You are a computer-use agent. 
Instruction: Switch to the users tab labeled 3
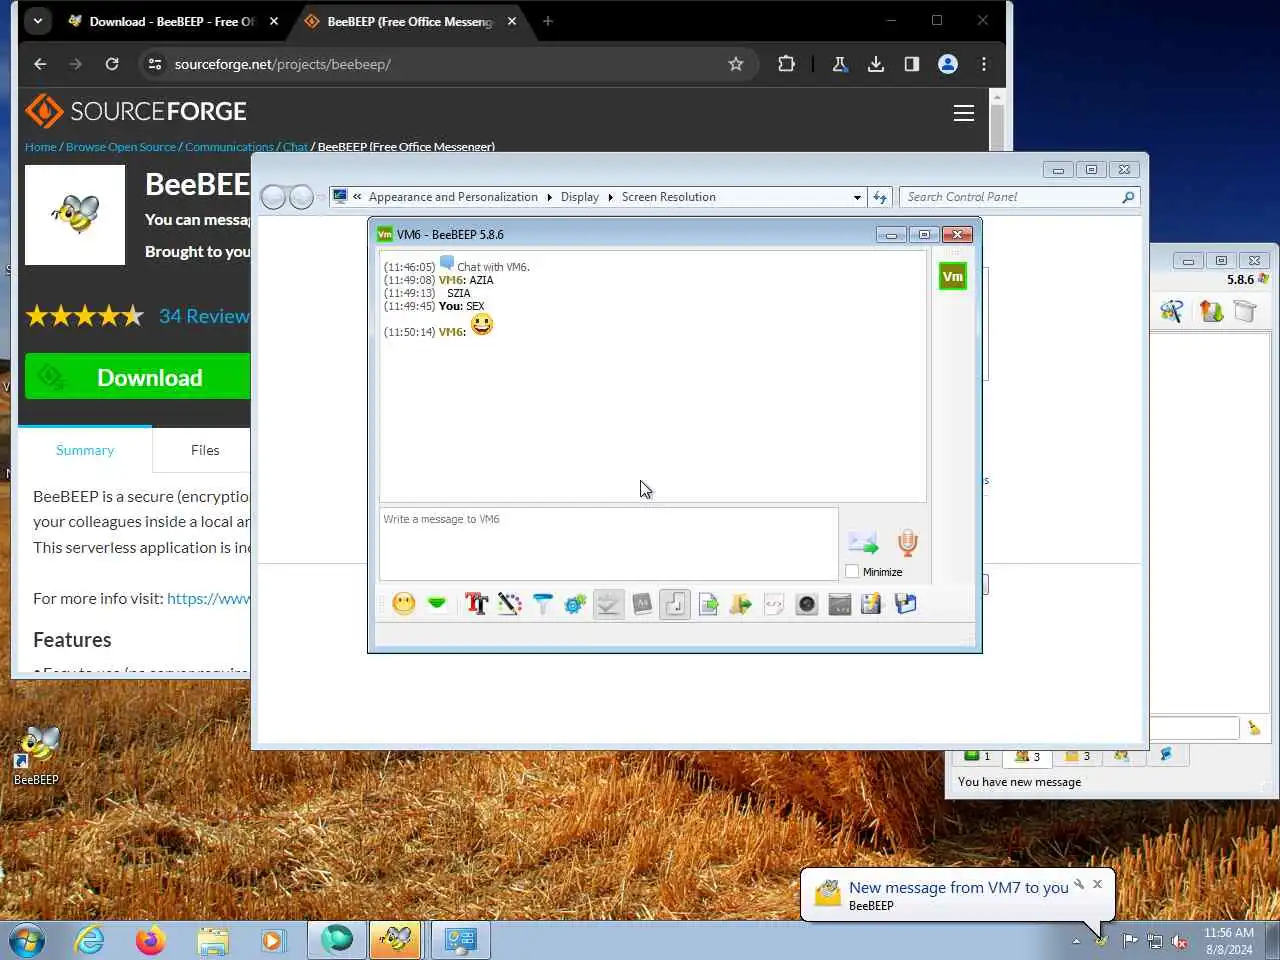(x=1027, y=756)
